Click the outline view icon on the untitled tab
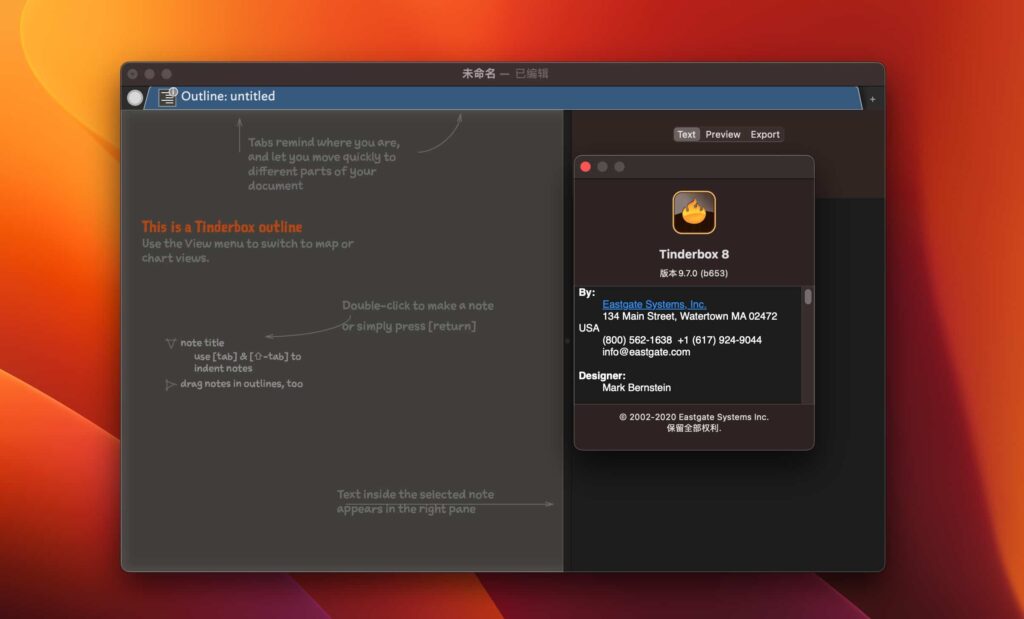Viewport: 1024px width, 619px height. [x=168, y=96]
